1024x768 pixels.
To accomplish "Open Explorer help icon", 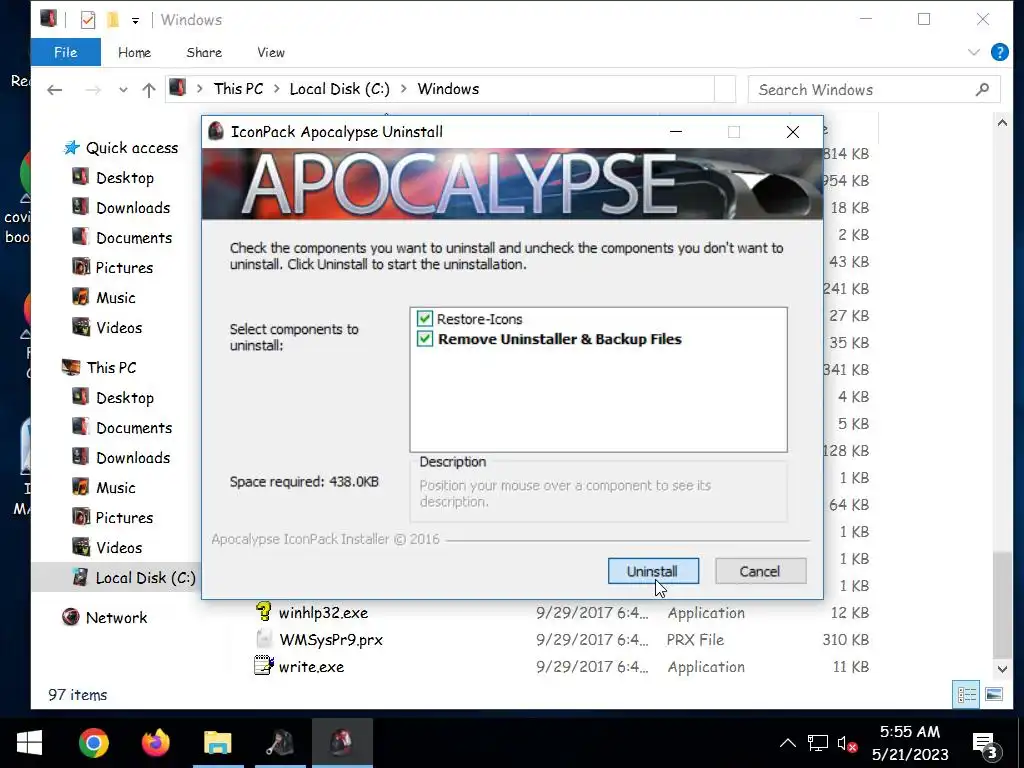I will (x=1000, y=52).
